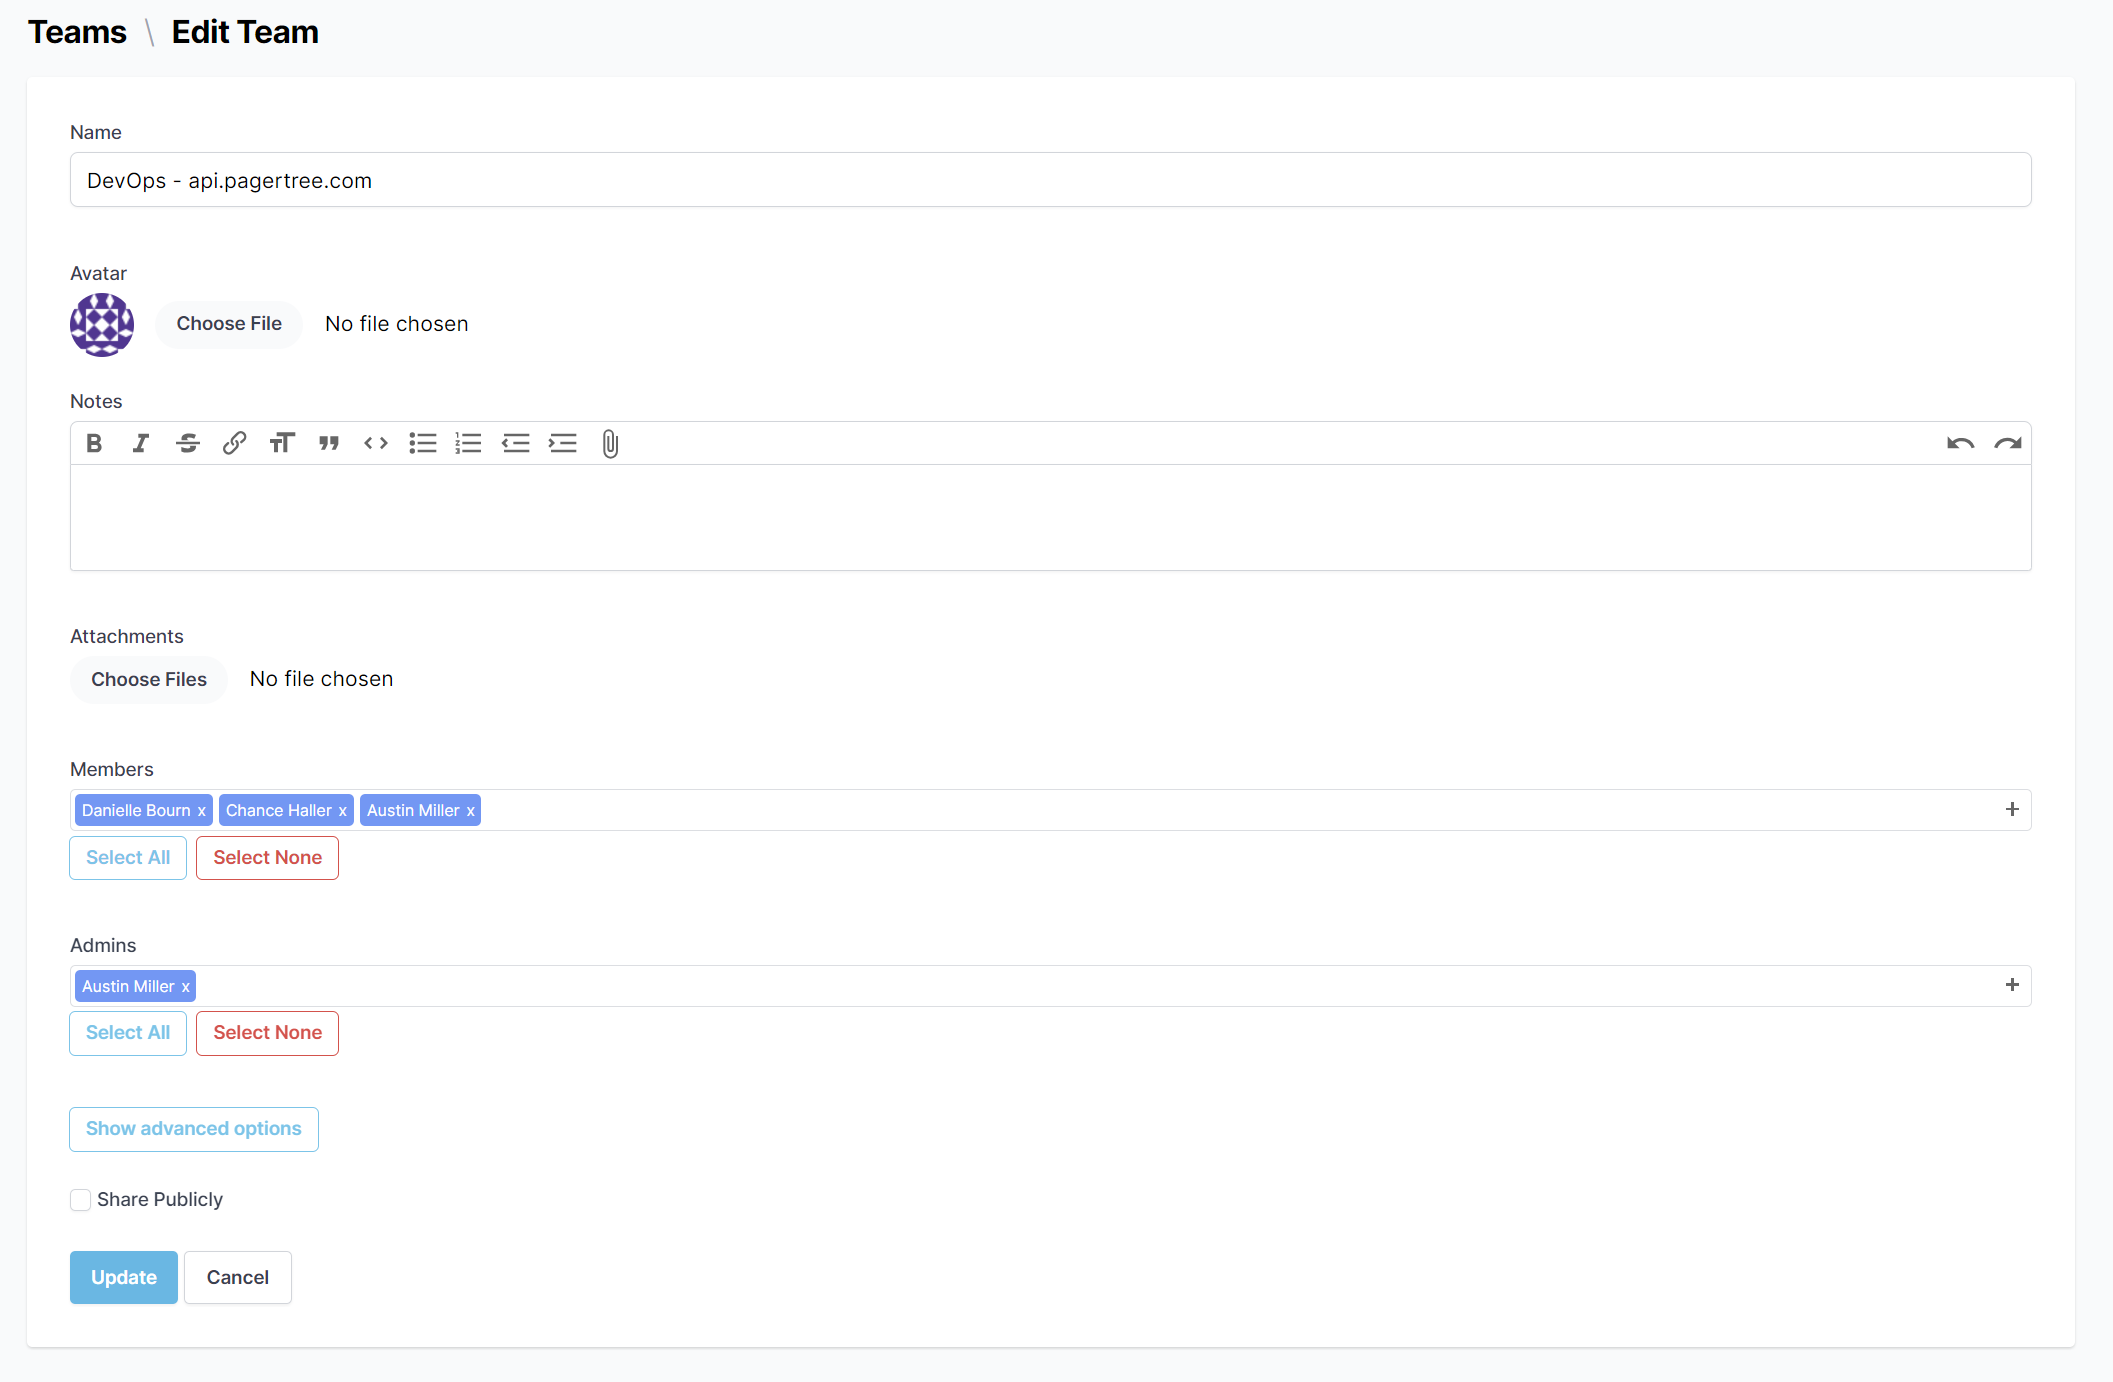The height and width of the screenshot is (1382, 2113).
Task: Toggle code formatting in Notes editor
Action: 376,443
